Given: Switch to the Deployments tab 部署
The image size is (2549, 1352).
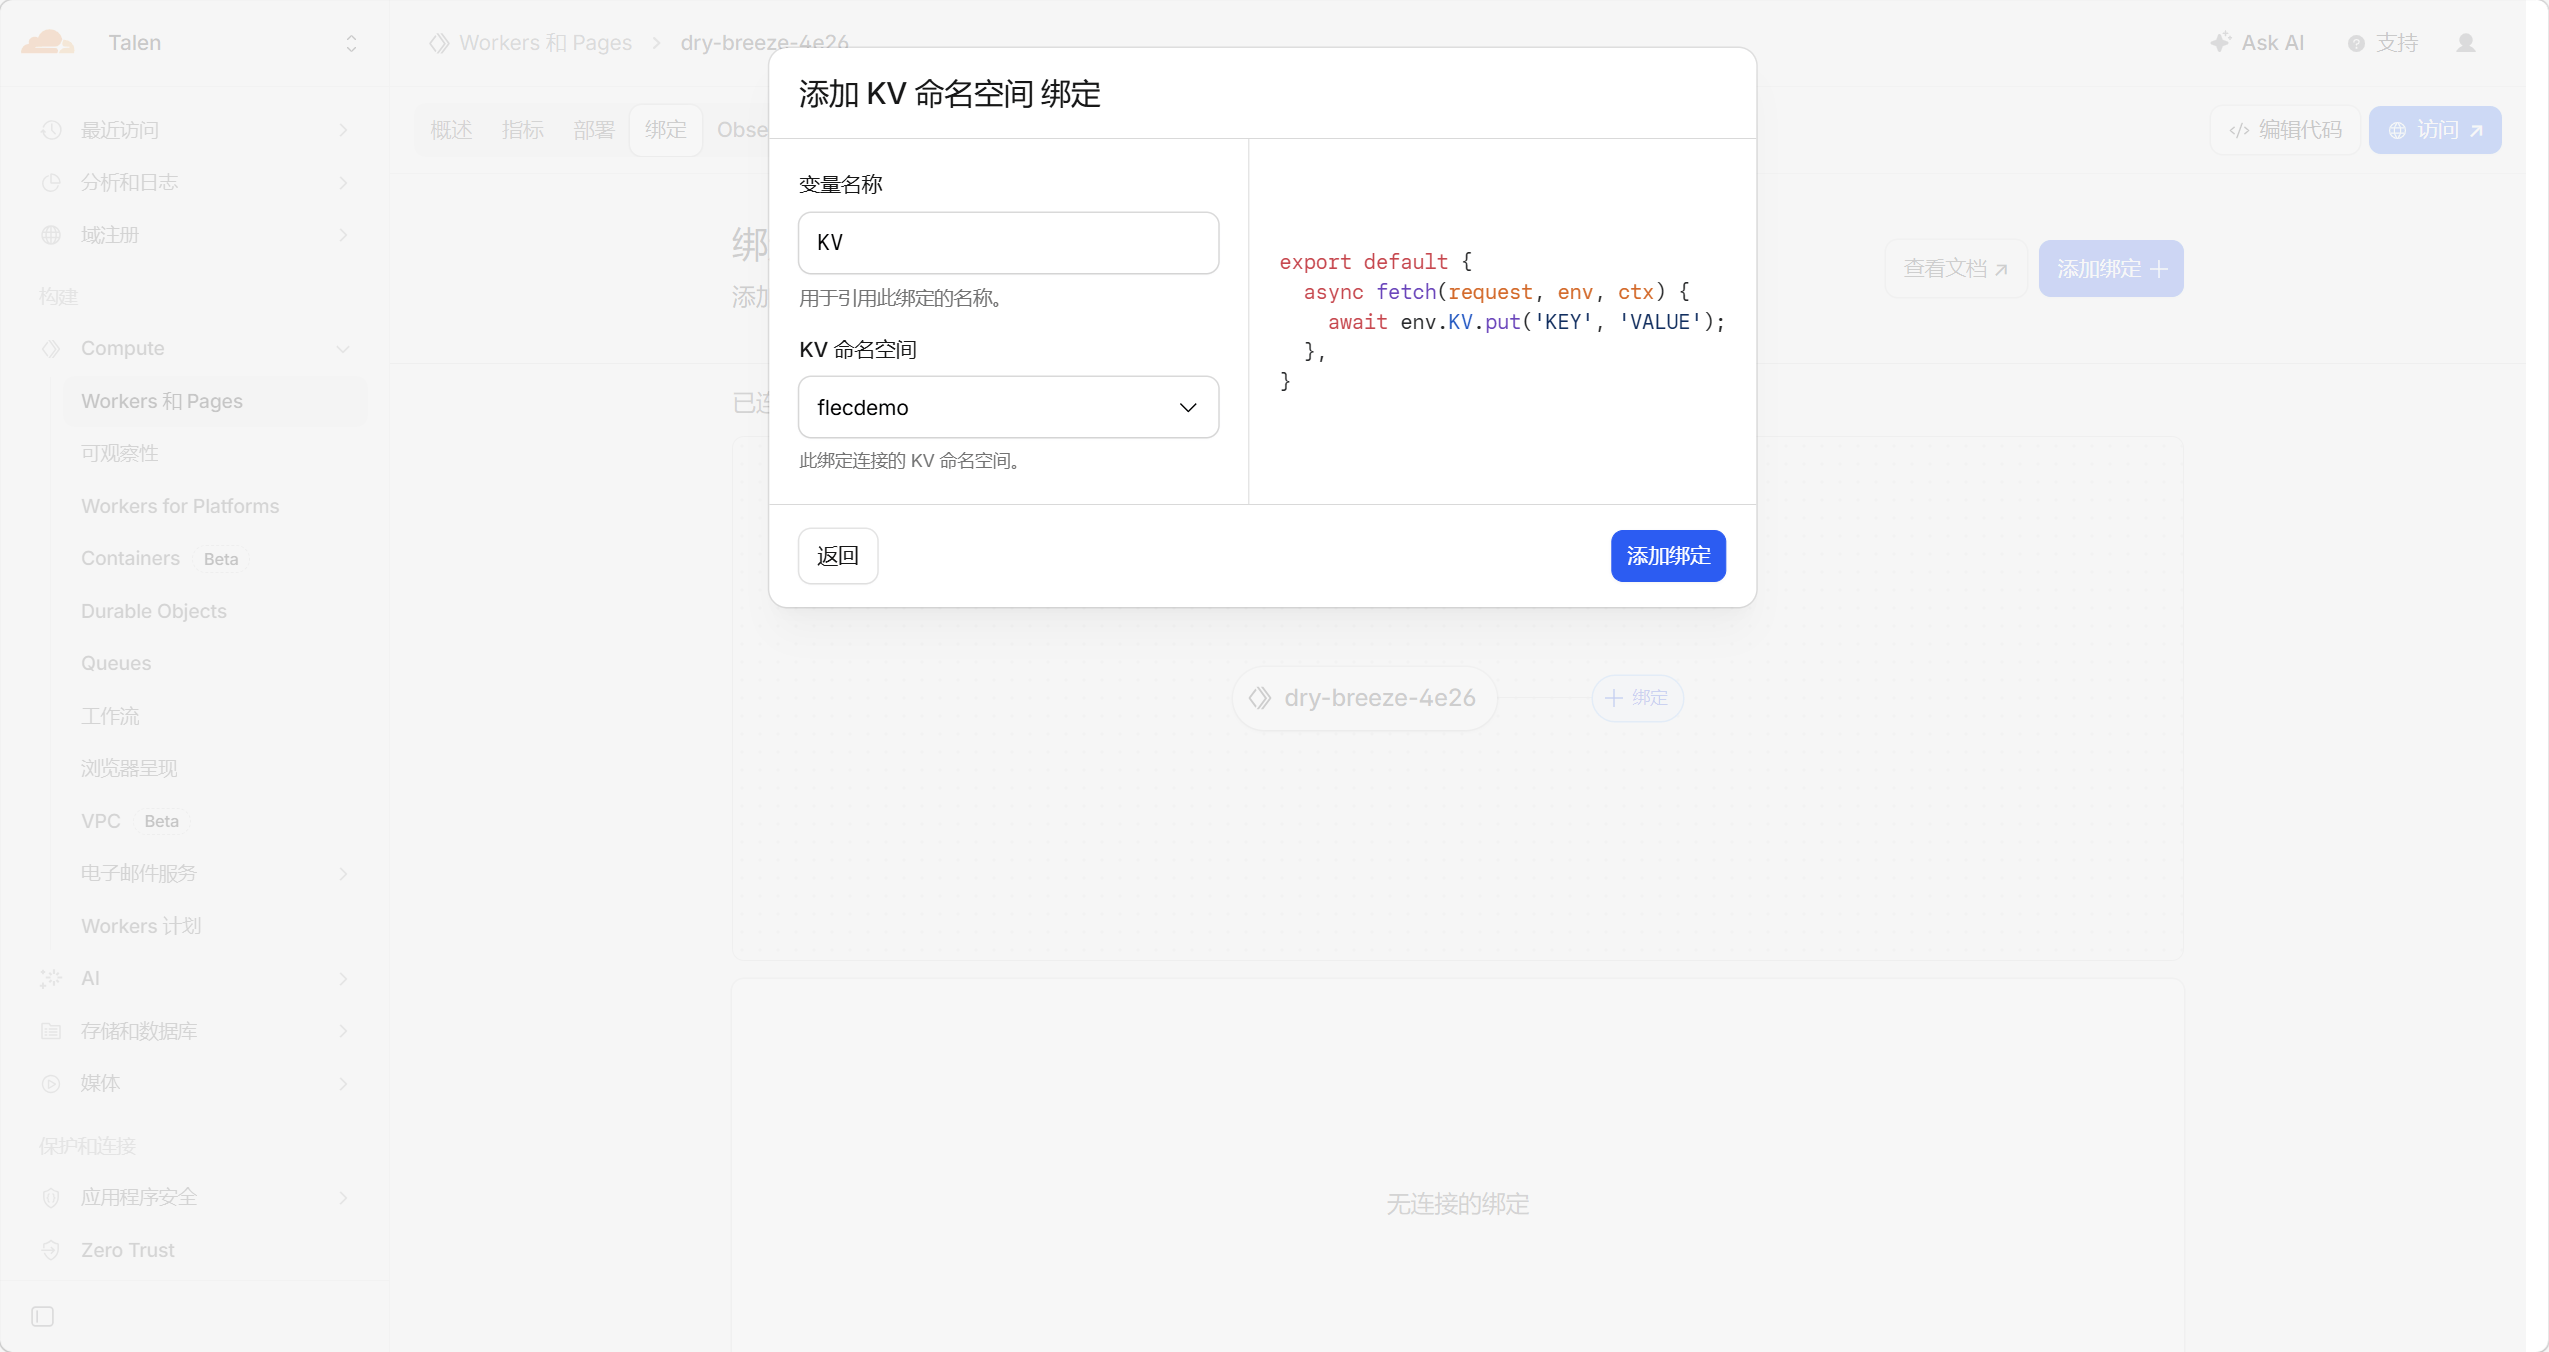Looking at the screenshot, I should [x=593, y=130].
